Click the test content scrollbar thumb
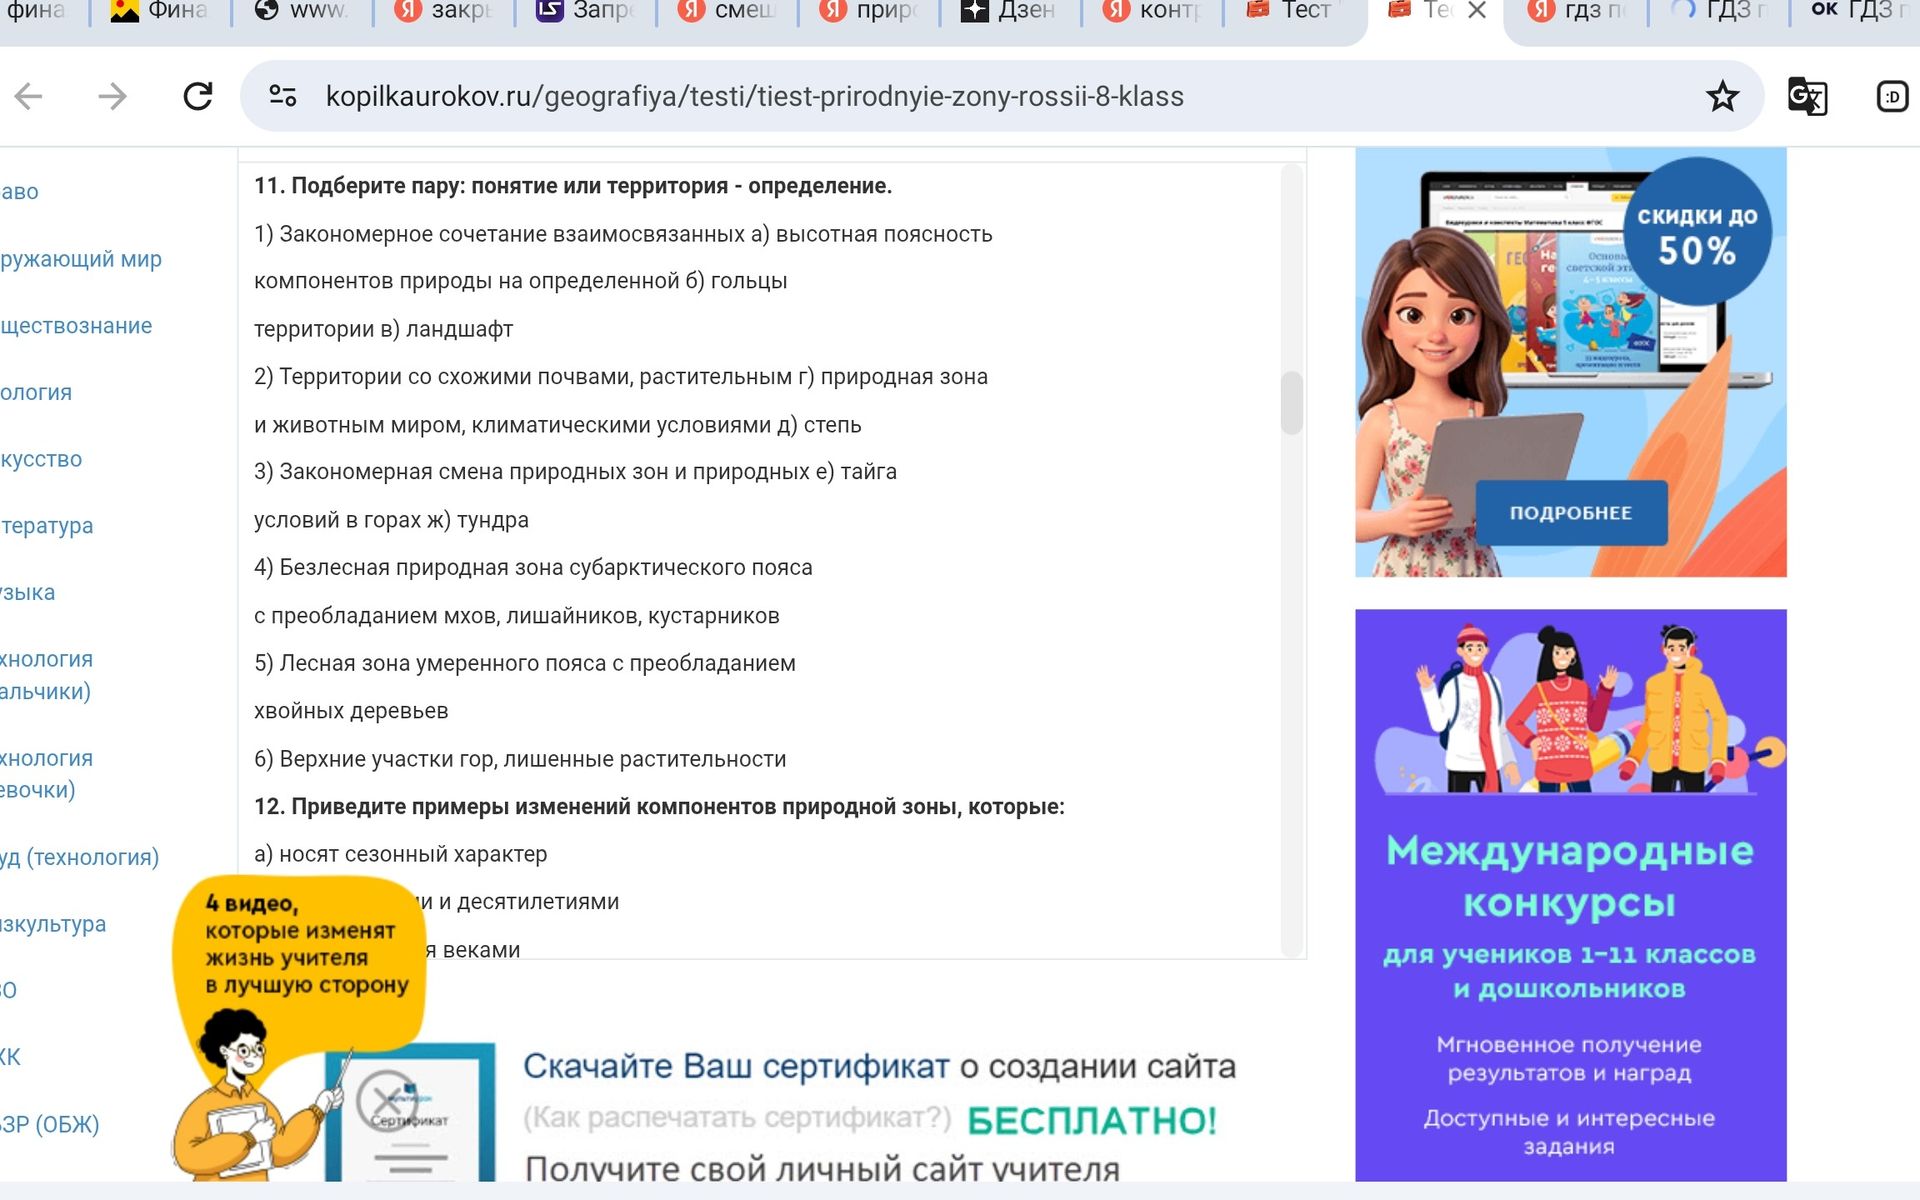 [1292, 403]
